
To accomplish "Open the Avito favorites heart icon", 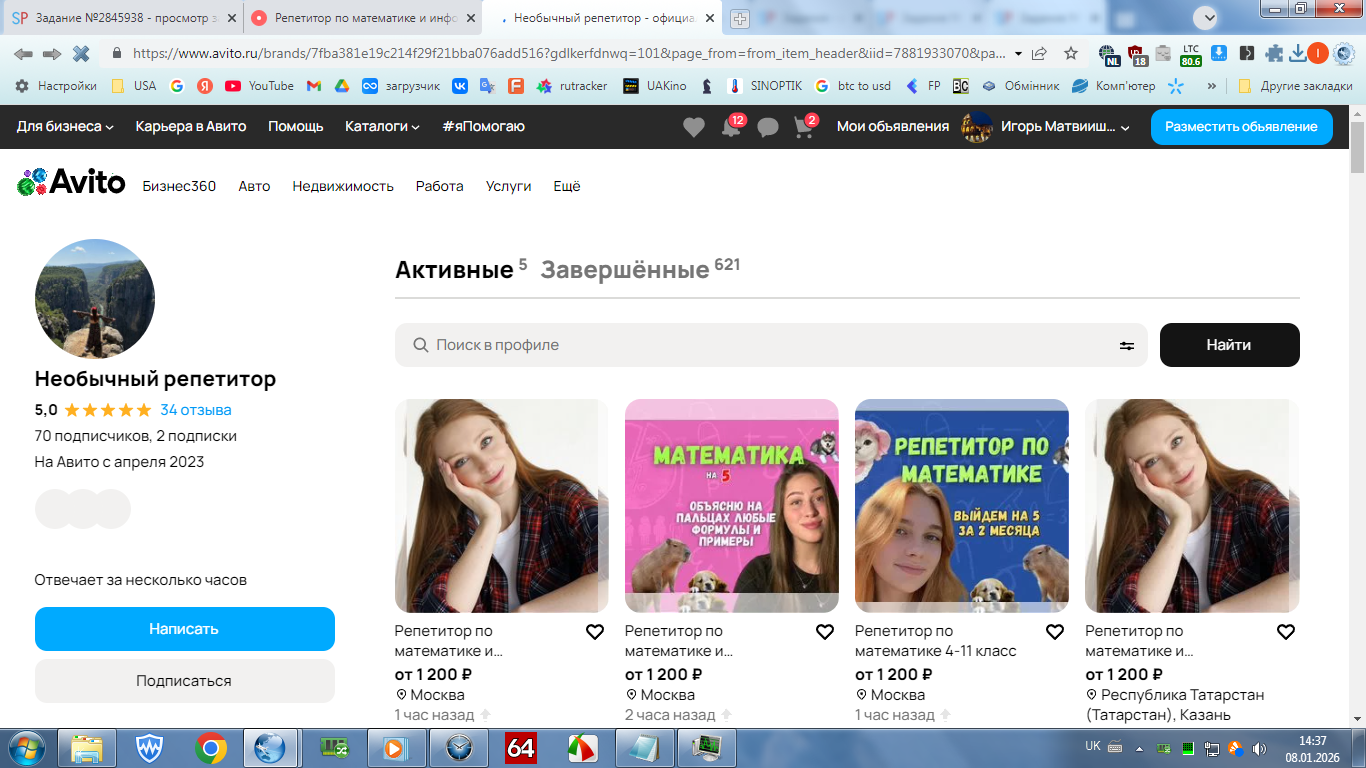I will pyautogui.click(x=694, y=127).
